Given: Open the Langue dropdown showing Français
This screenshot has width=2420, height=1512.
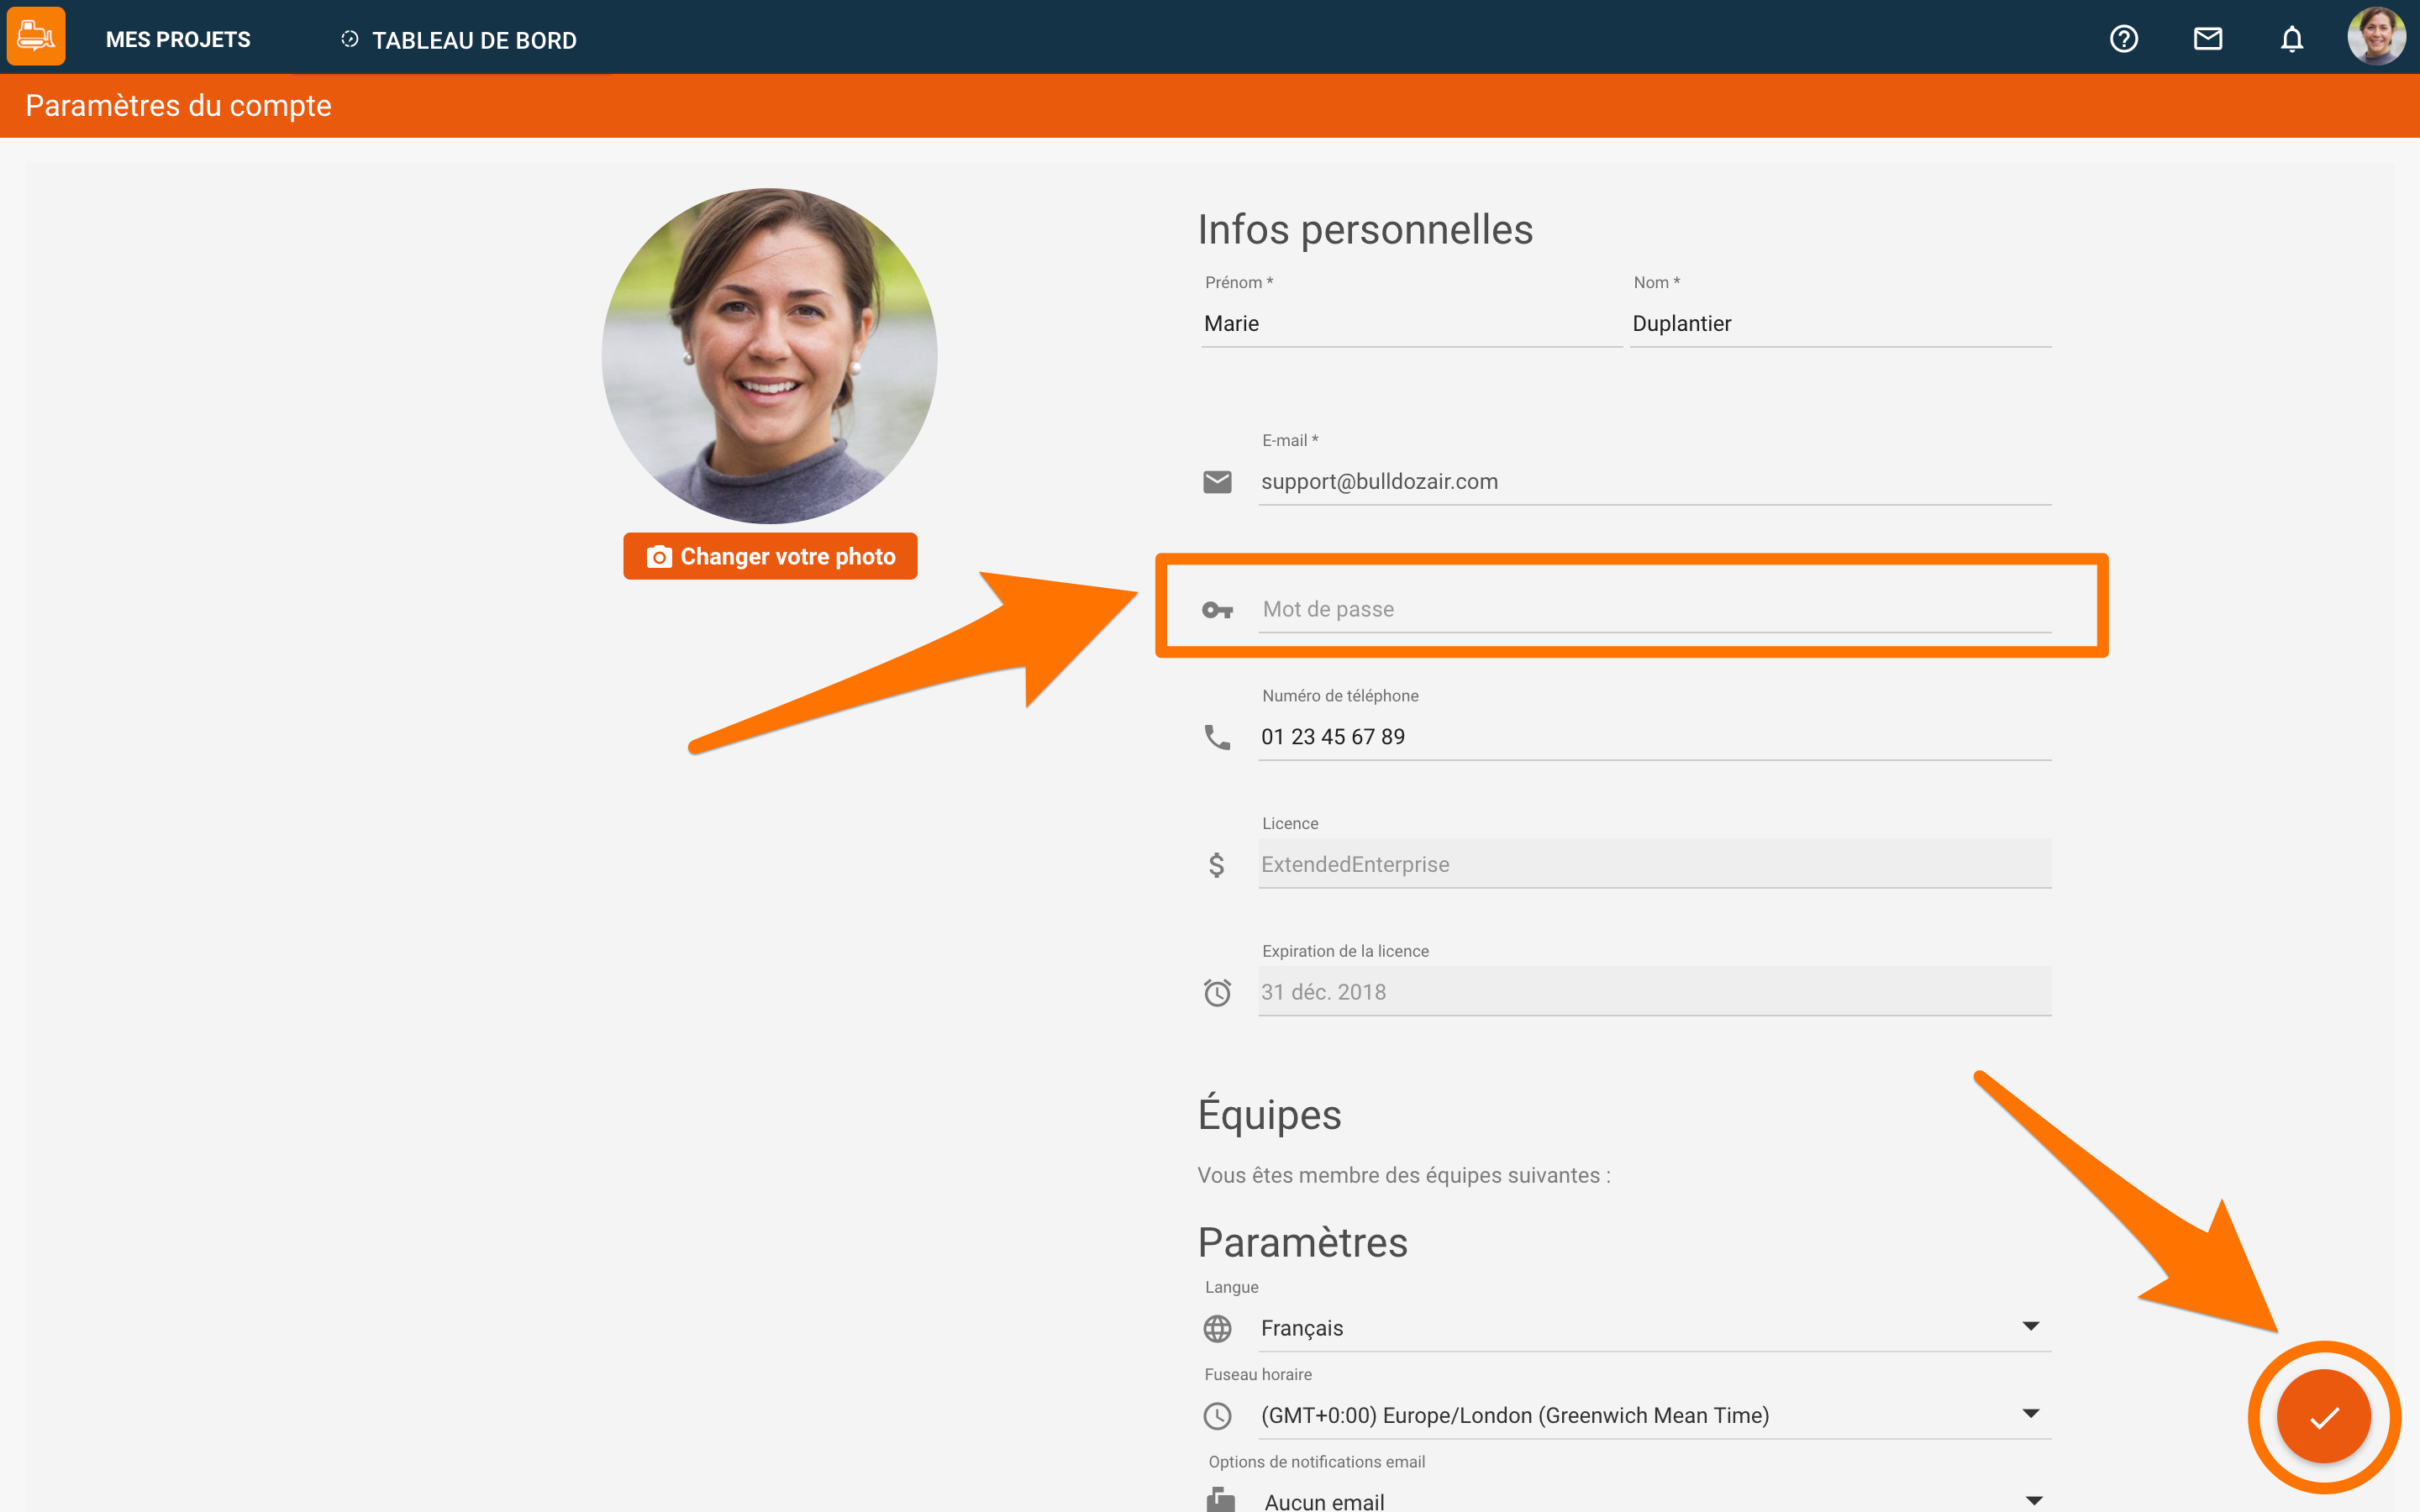Looking at the screenshot, I should tap(1654, 1328).
